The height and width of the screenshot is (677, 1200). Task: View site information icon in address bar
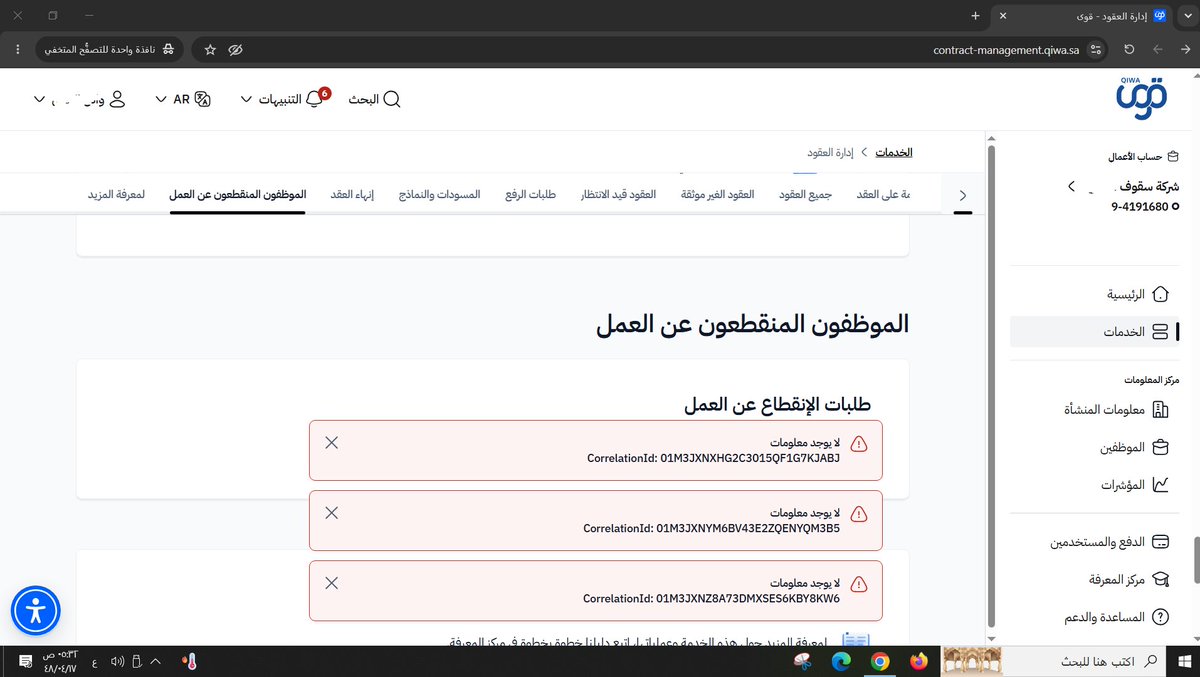(1097, 49)
